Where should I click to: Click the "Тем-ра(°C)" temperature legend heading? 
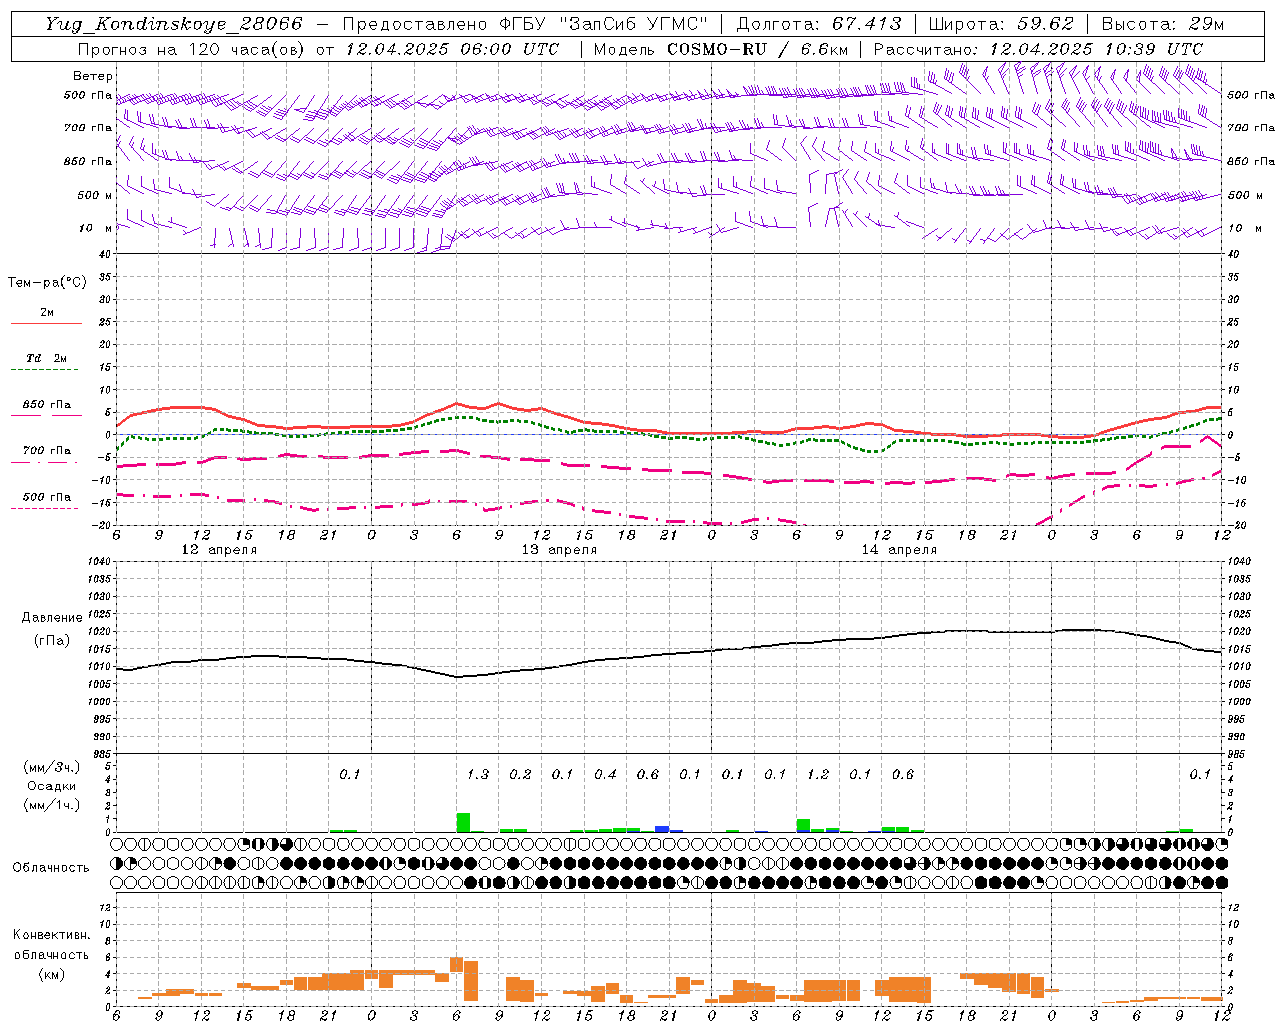[x=47, y=283]
